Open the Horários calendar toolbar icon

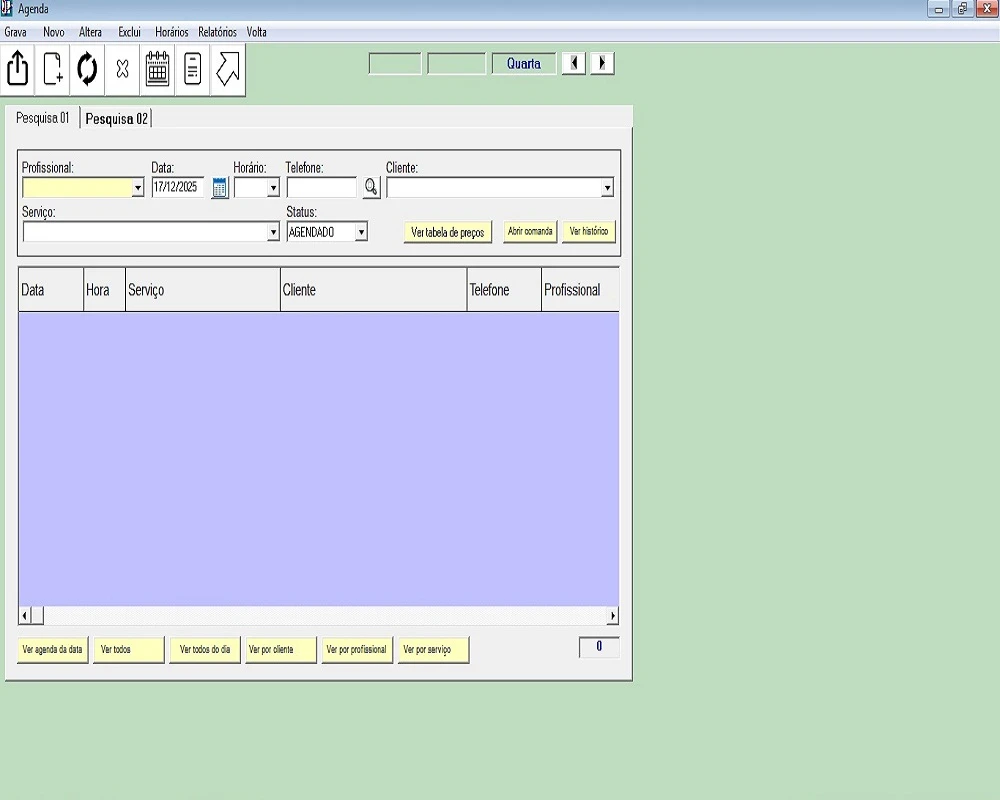158,70
